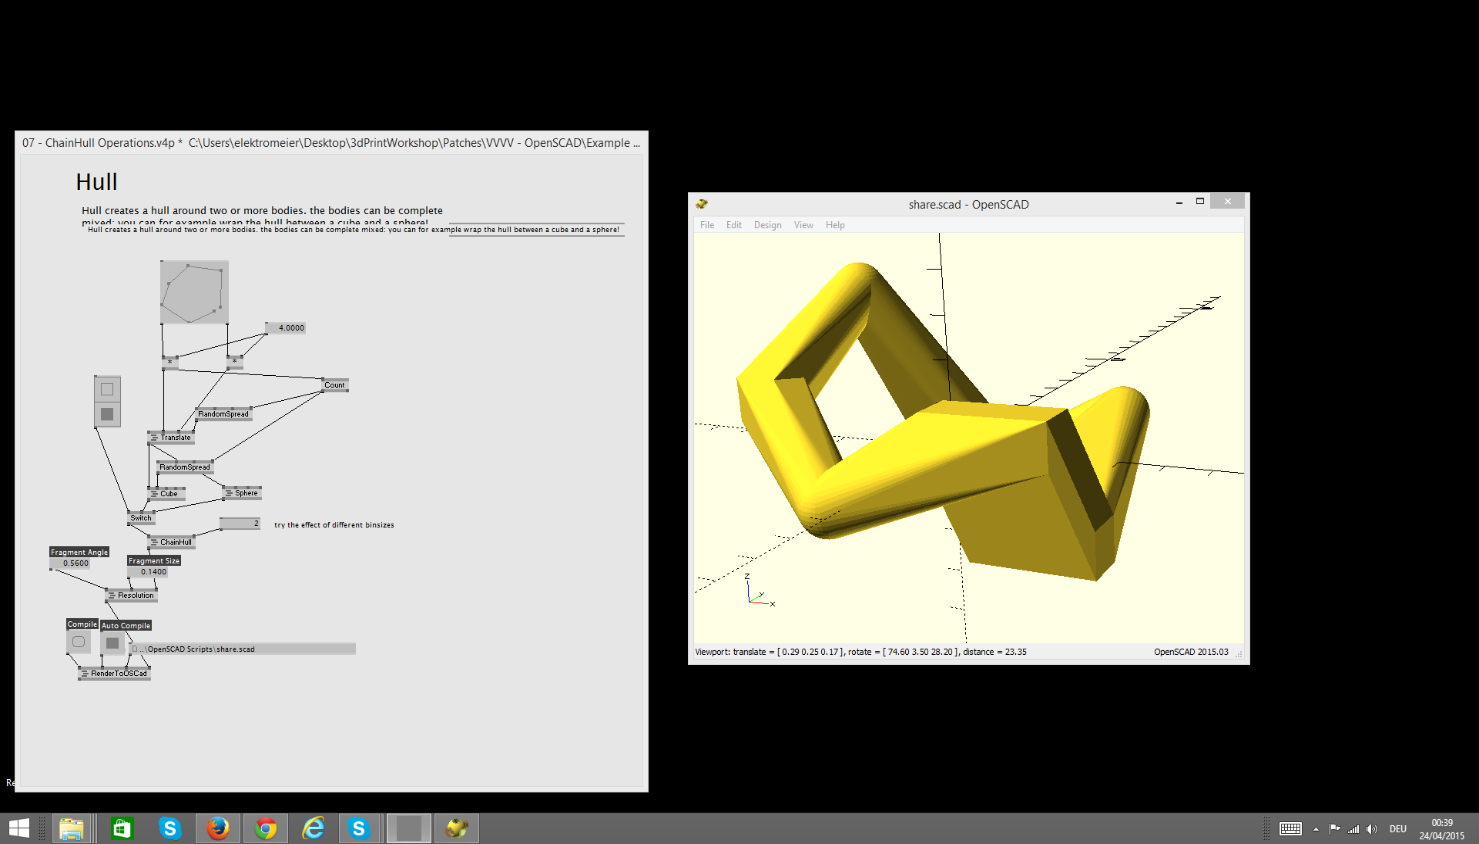Open the View menu in OpenSCAD
This screenshot has width=1479, height=844.
click(x=803, y=225)
